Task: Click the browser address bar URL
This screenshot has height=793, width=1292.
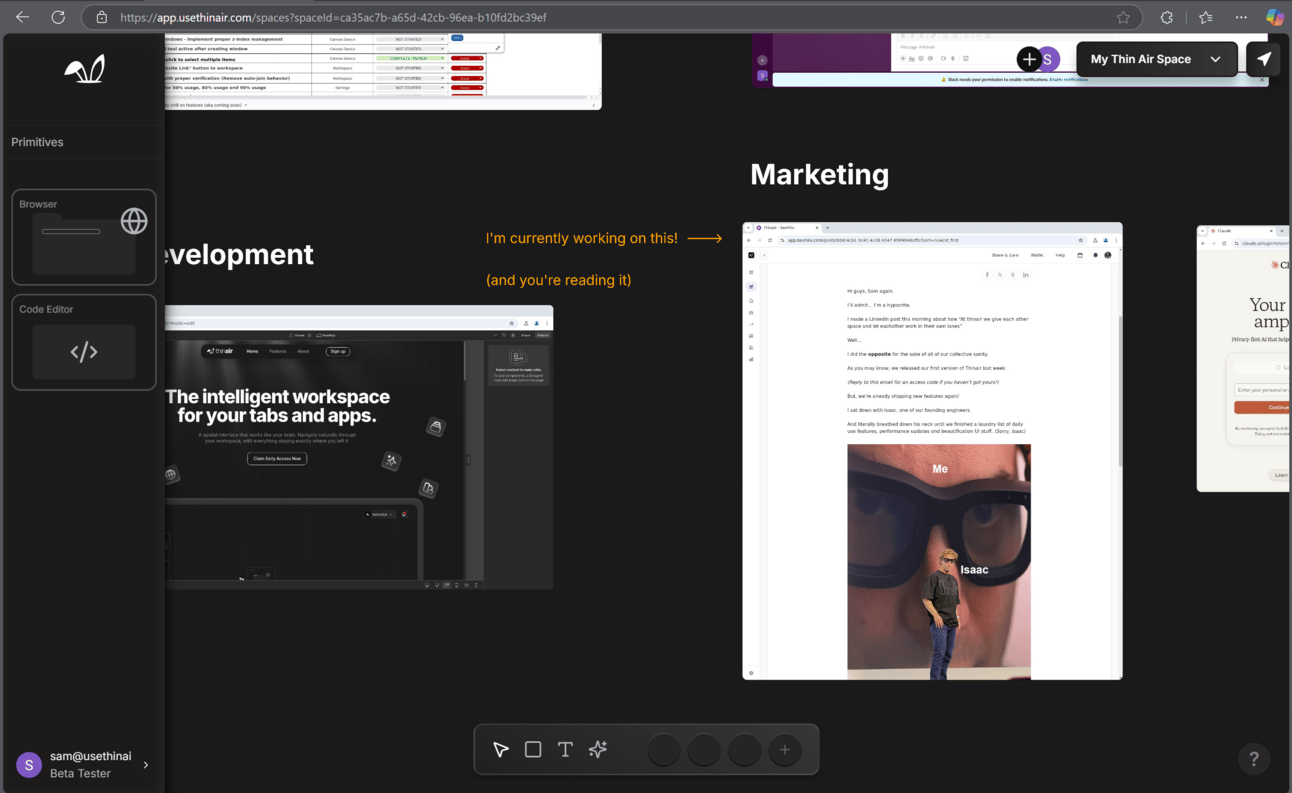Action: point(333,17)
